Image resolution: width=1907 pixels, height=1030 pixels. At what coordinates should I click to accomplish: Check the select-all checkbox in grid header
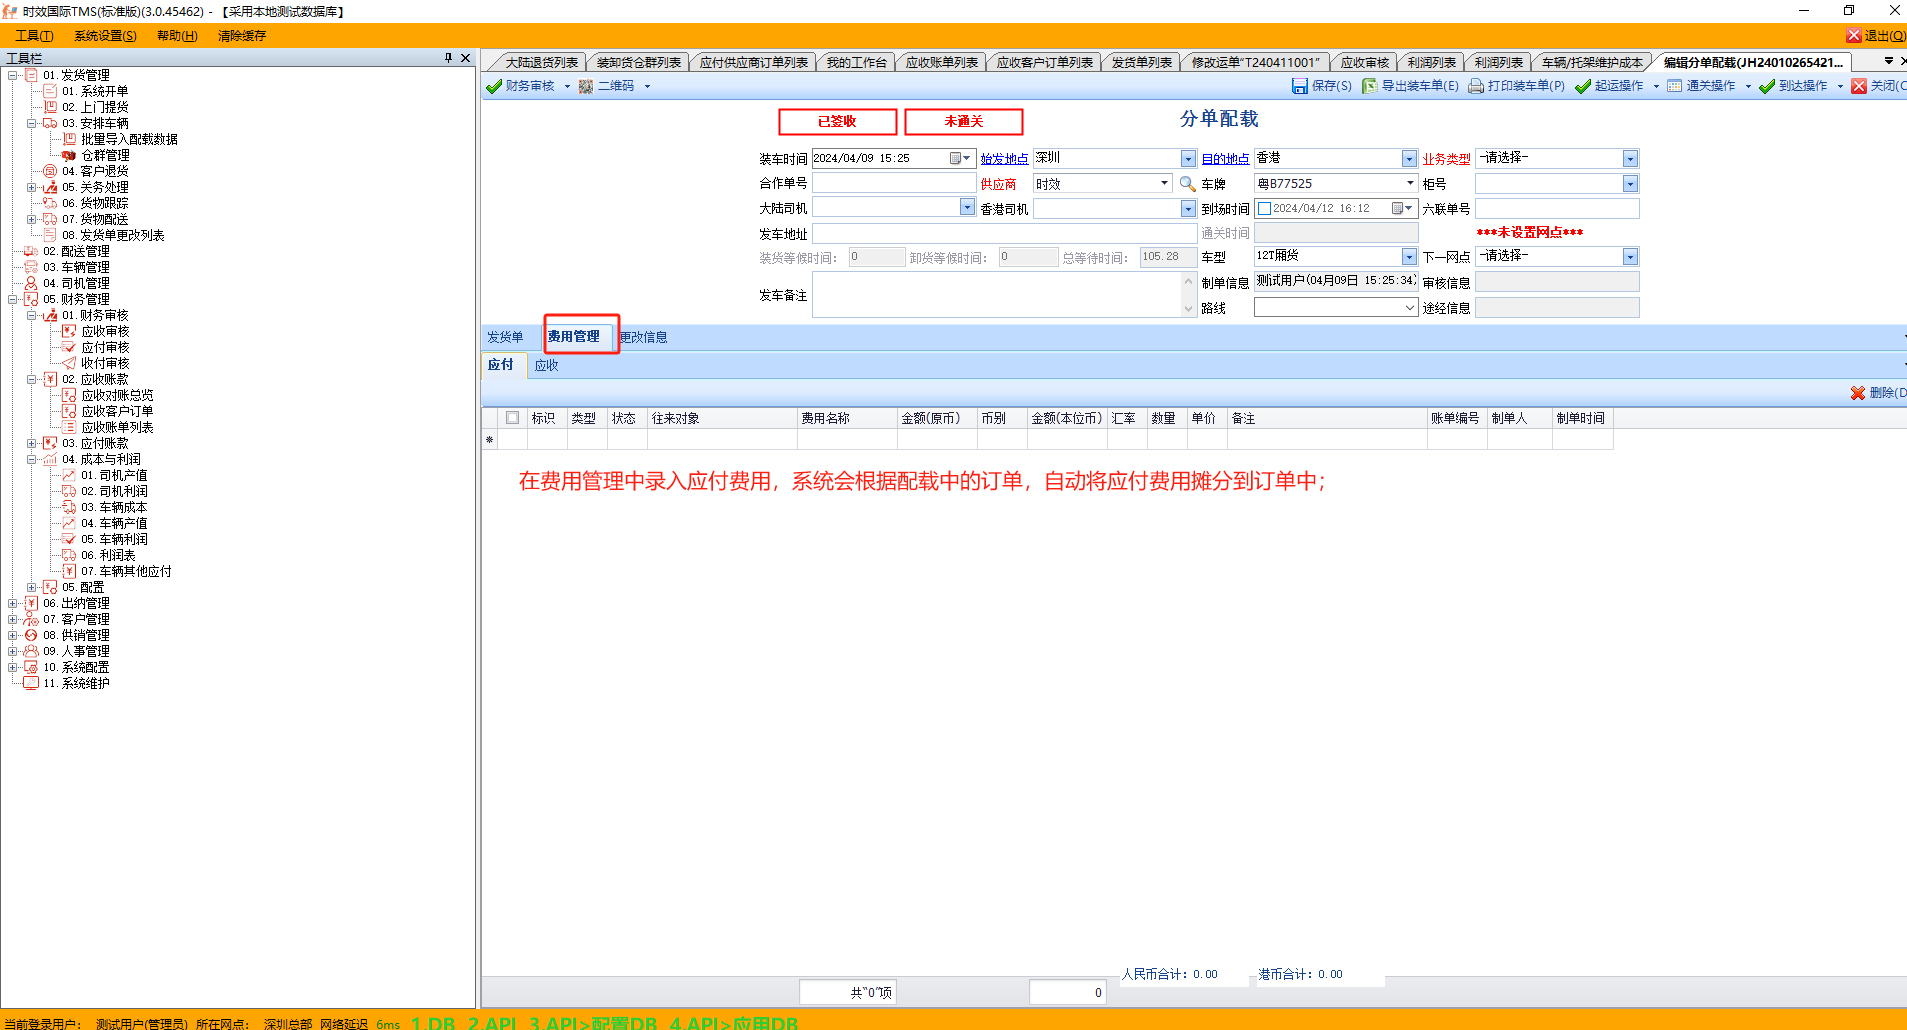click(512, 418)
